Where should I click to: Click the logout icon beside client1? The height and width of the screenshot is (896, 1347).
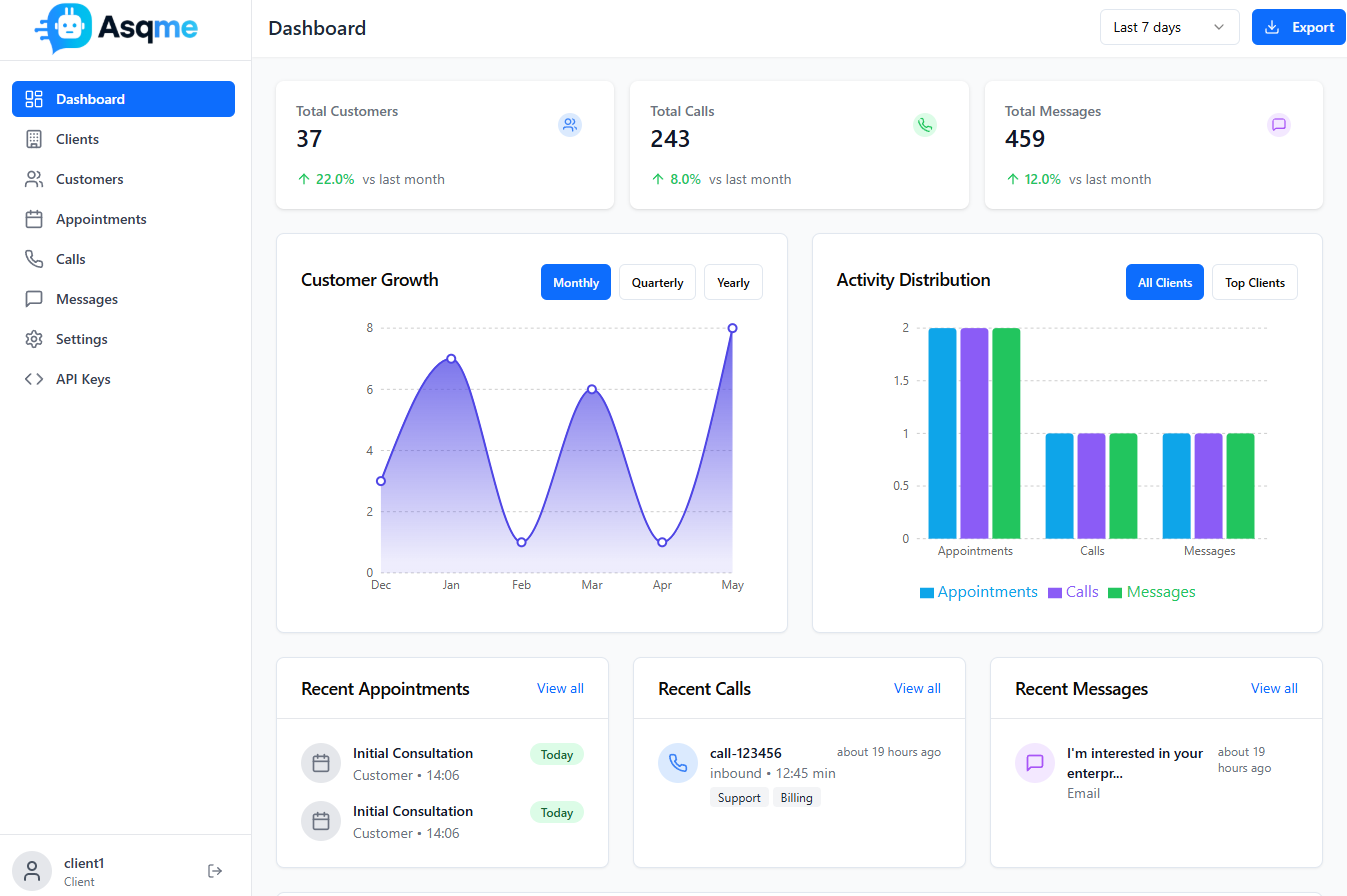tap(215, 871)
